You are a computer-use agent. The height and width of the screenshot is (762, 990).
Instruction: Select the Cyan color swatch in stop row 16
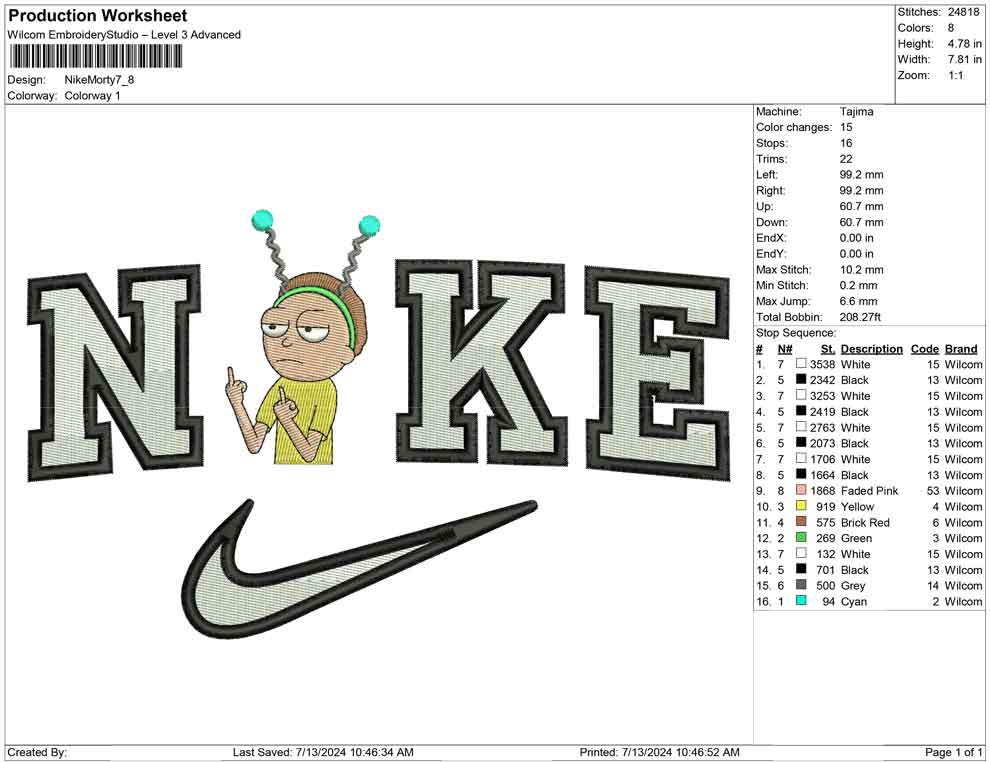point(800,601)
